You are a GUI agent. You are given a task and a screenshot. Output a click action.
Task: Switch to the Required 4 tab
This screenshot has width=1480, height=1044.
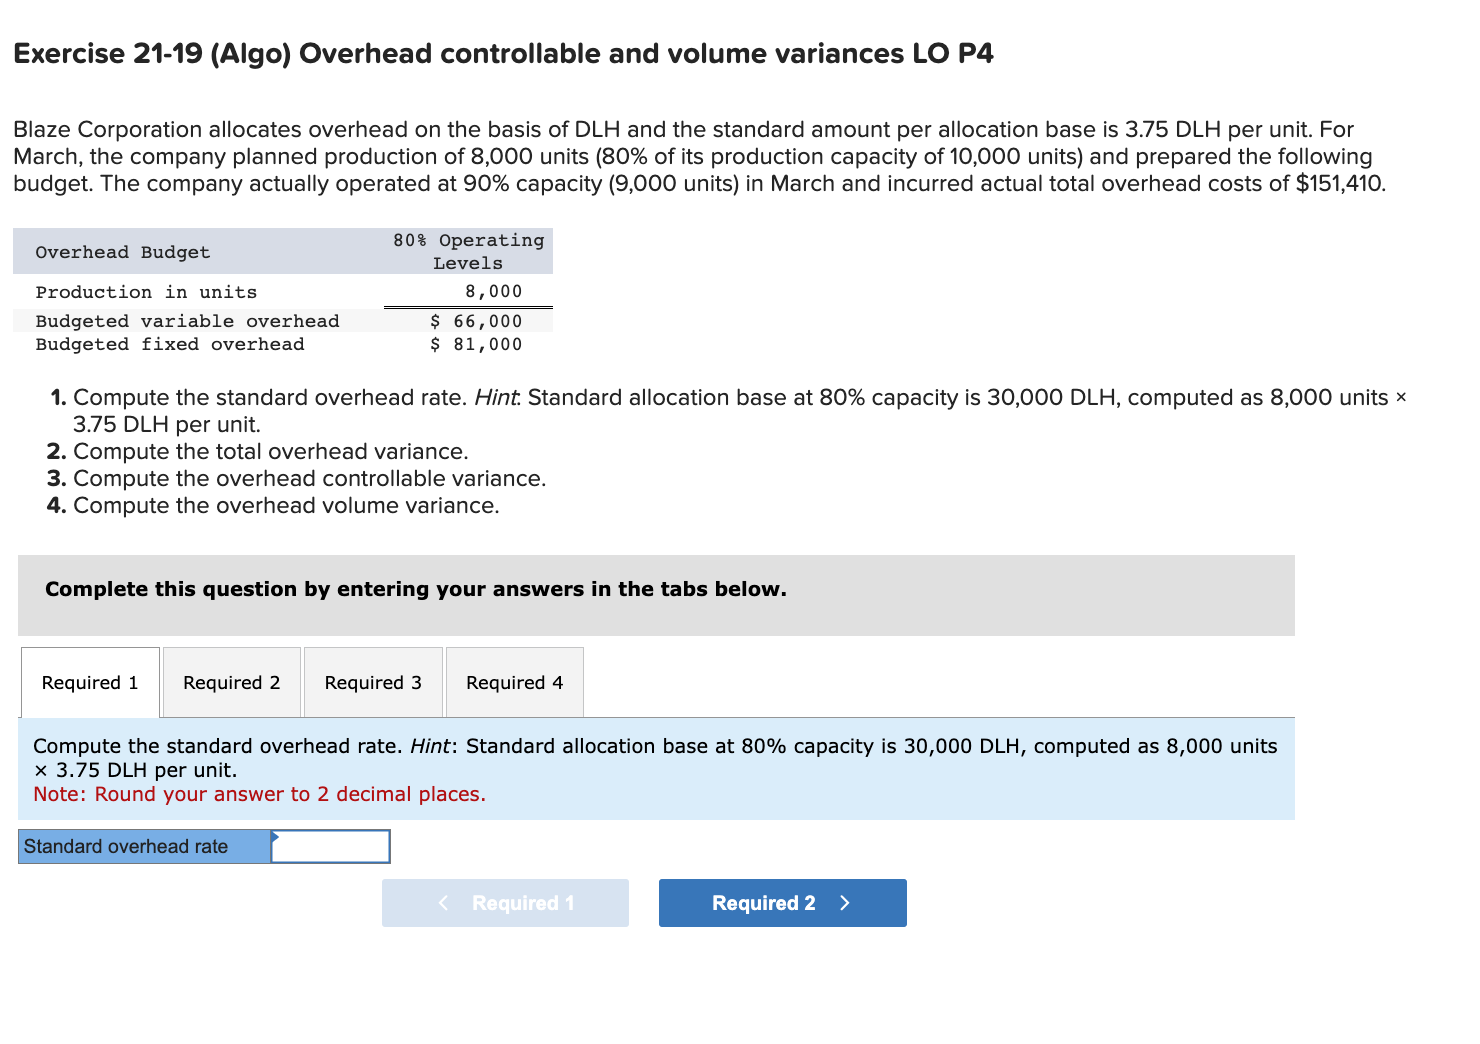point(513,682)
